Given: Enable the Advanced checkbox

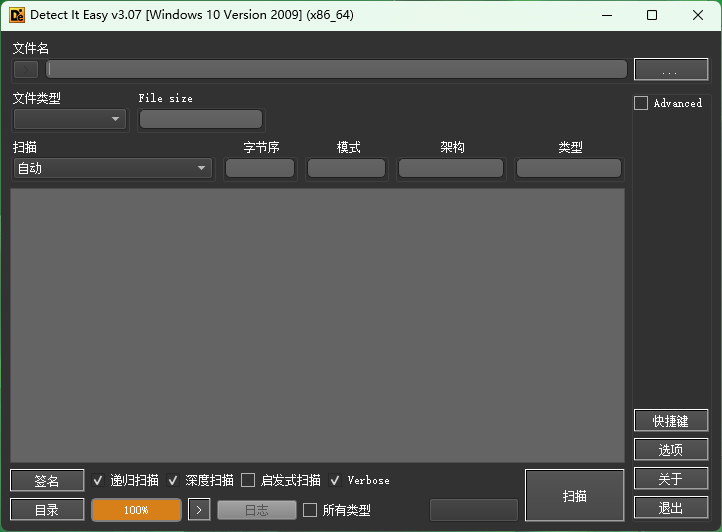Looking at the screenshot, I should [641, 103].
